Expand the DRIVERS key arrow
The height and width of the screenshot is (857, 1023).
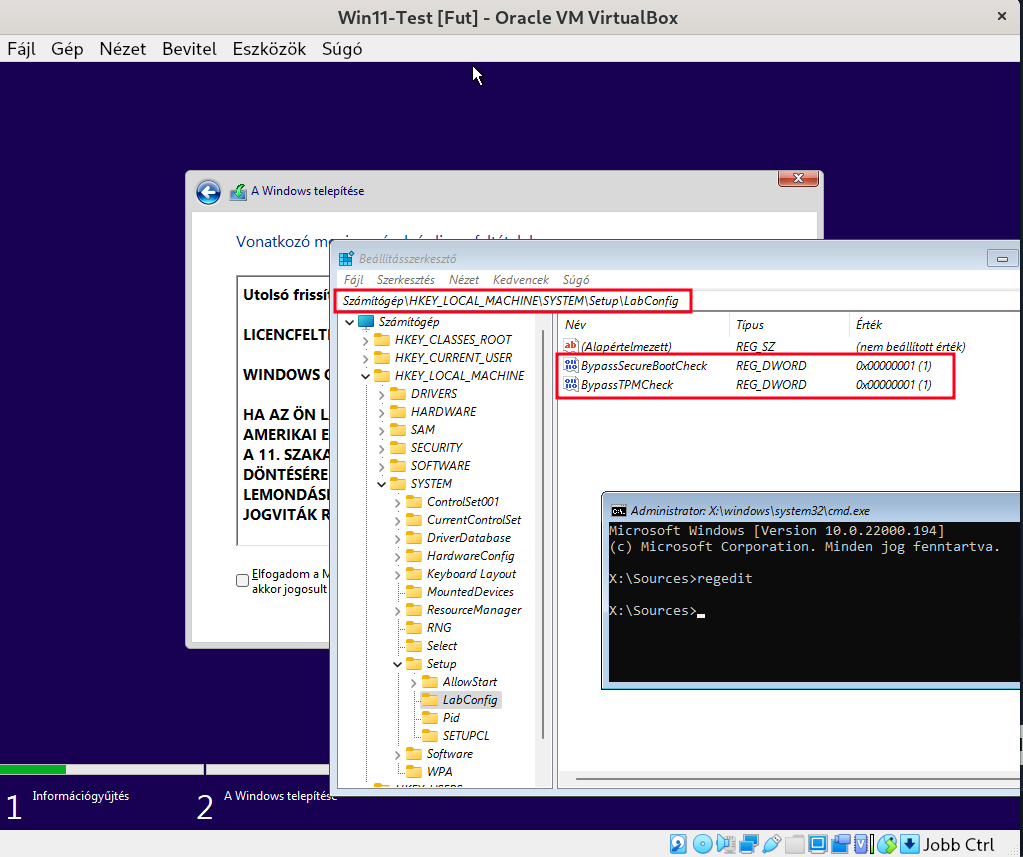(382, 394)
